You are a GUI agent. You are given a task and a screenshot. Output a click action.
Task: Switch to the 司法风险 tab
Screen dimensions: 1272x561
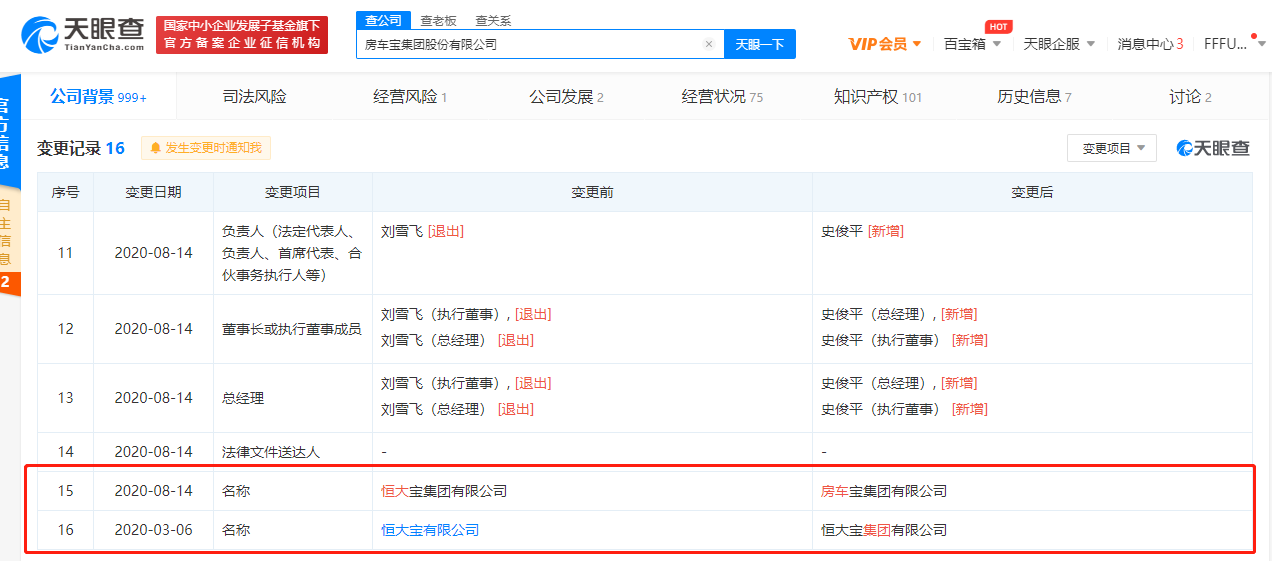tap(254, 97)
